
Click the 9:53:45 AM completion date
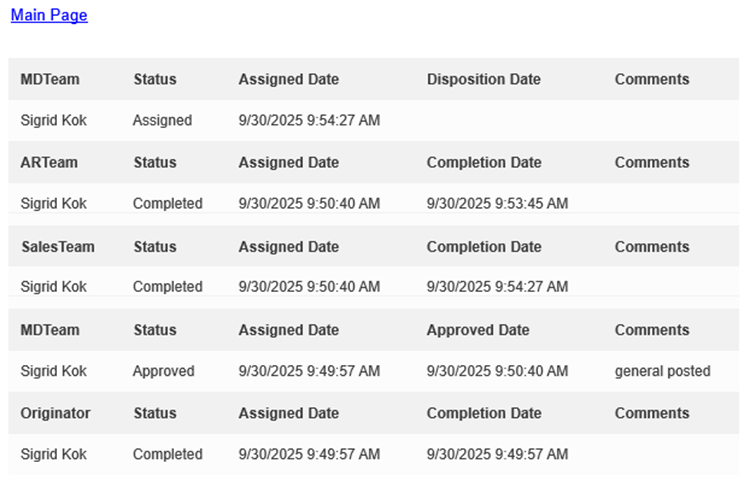coord(497,204)
